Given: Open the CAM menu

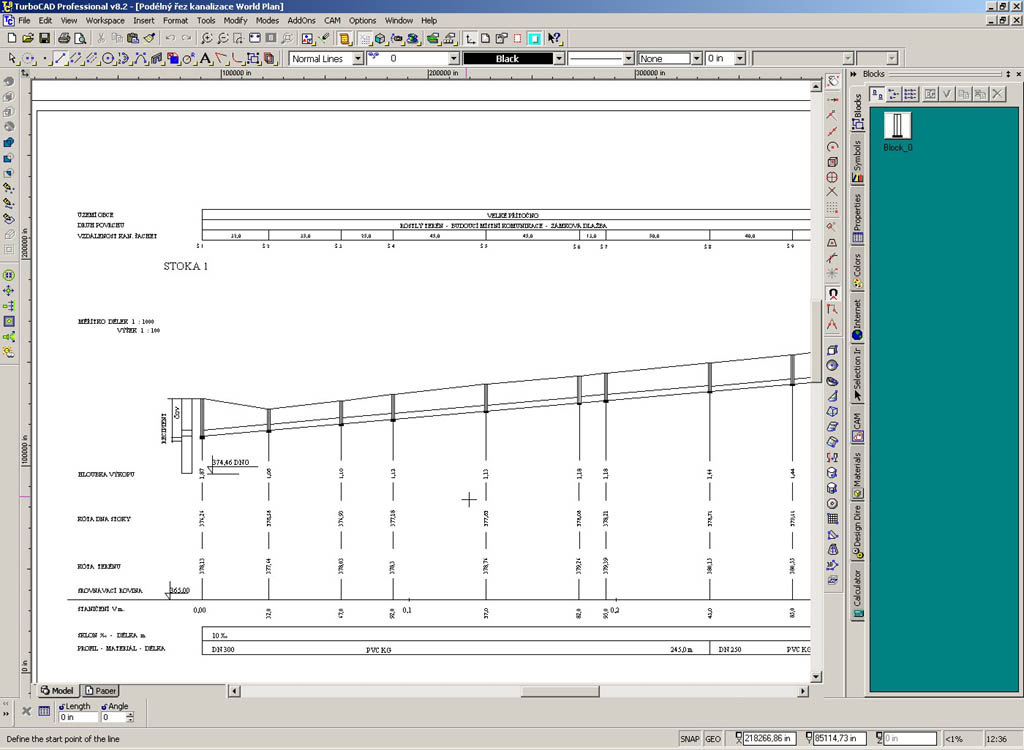Looking at the screenshot, I should (x=332, y=21).
